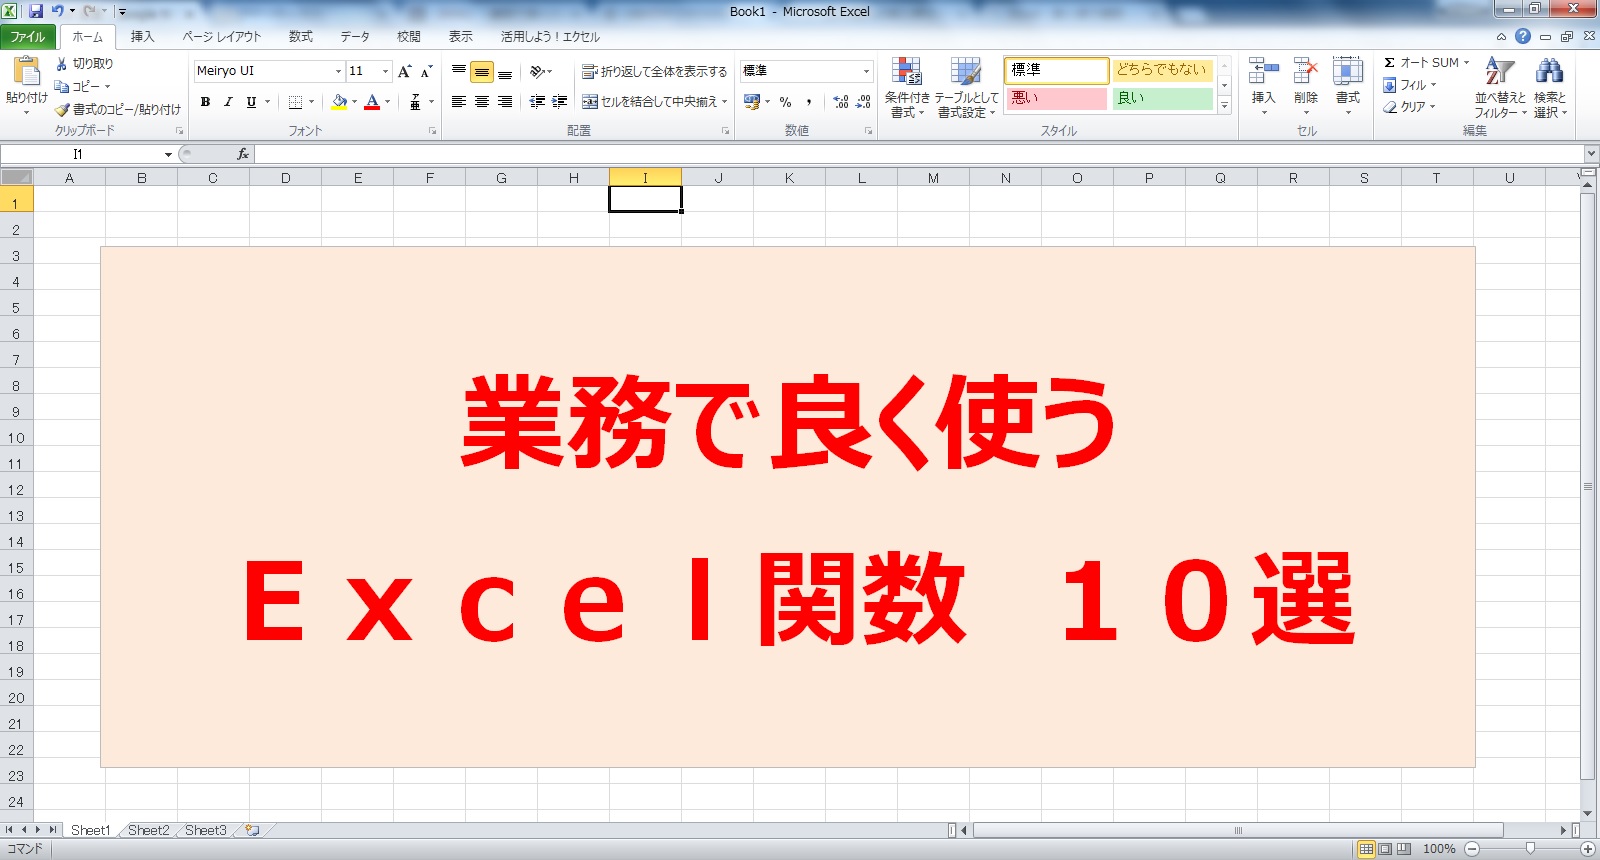Toggle Center horizontal alignment
This screenshot has width=1600, height=860.
point(482,102)
